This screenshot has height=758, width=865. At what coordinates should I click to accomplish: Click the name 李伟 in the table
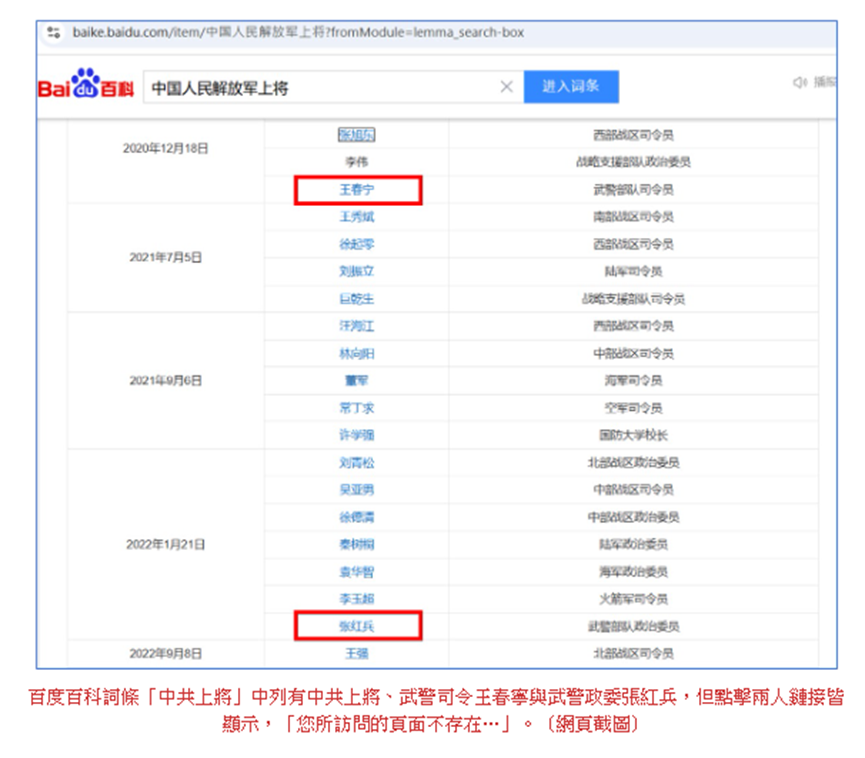coord(356,162)
